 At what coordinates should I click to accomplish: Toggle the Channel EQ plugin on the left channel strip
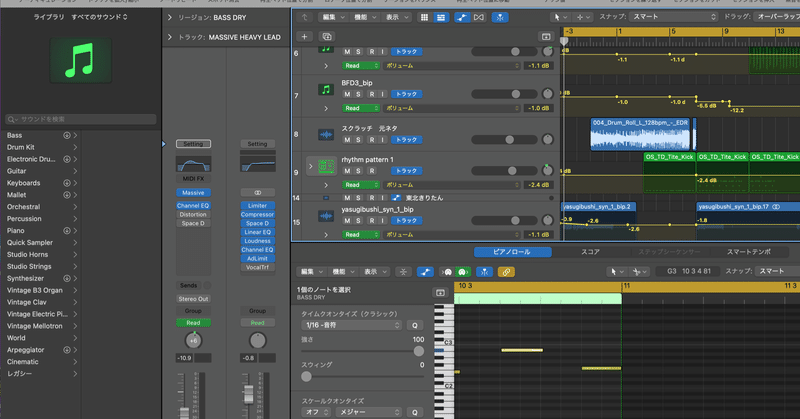[x=193, y=206]
